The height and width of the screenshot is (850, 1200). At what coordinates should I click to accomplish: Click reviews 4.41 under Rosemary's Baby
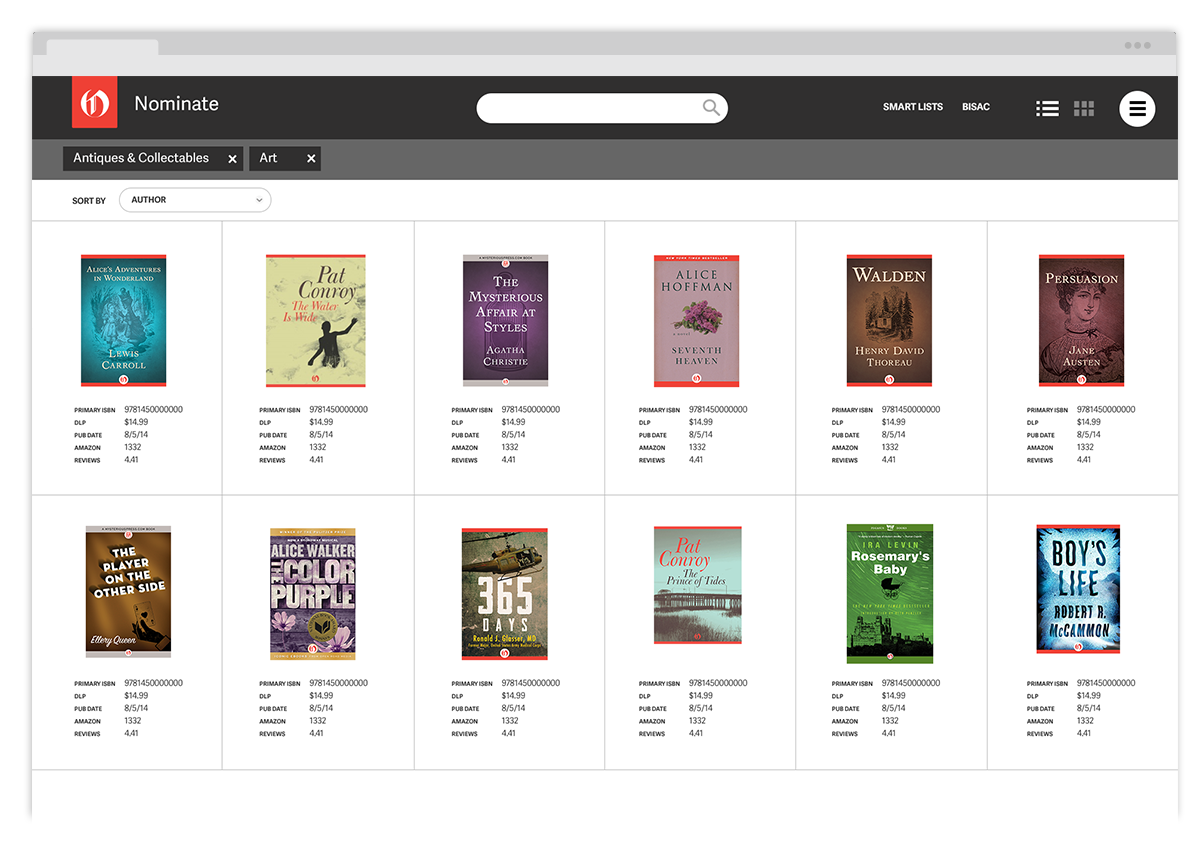[x=889, y=733]
